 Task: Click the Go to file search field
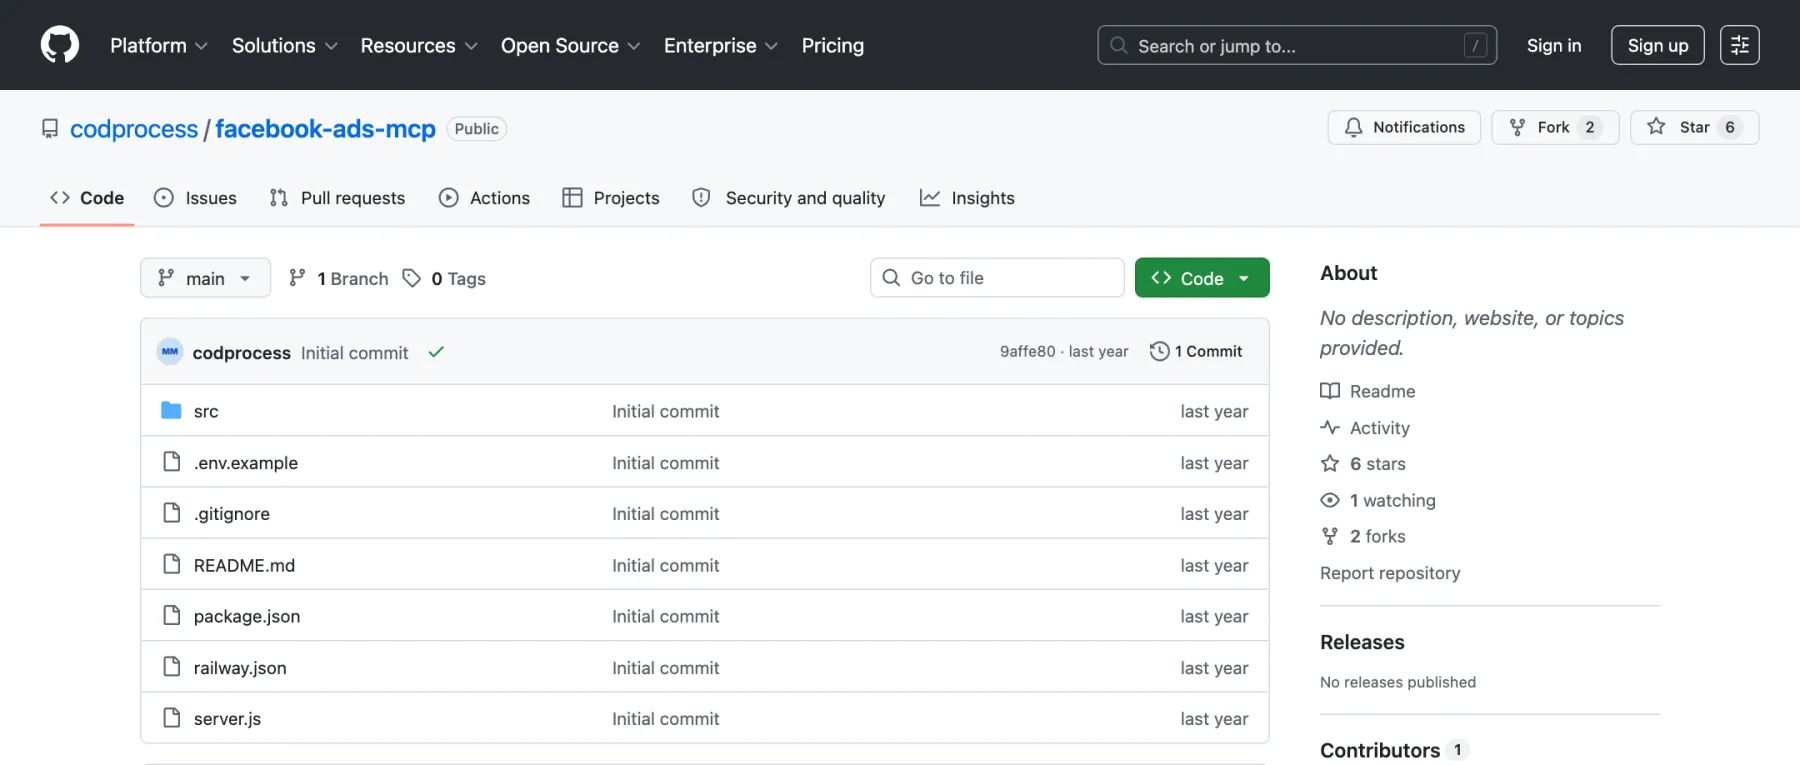997,278
